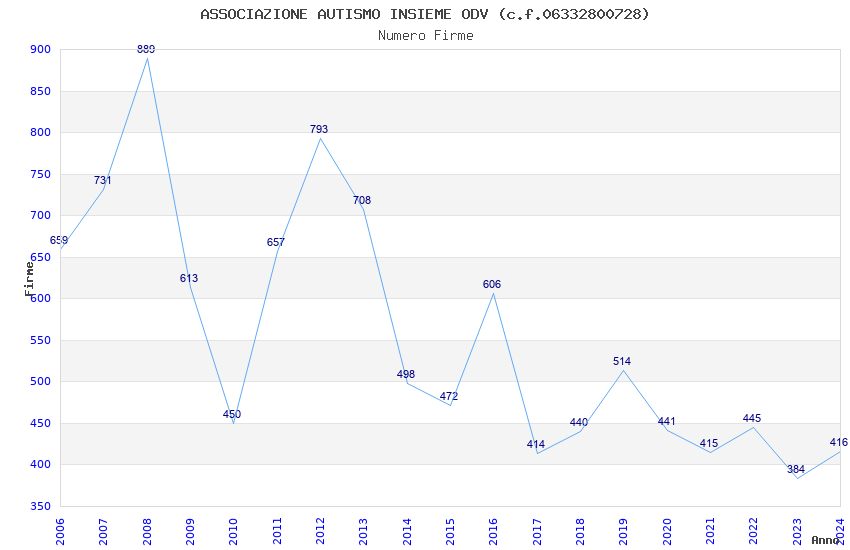The height and width of the screenshot is (550, 850).
Task: Select the 498 data label
Action: tap(406, 374)
